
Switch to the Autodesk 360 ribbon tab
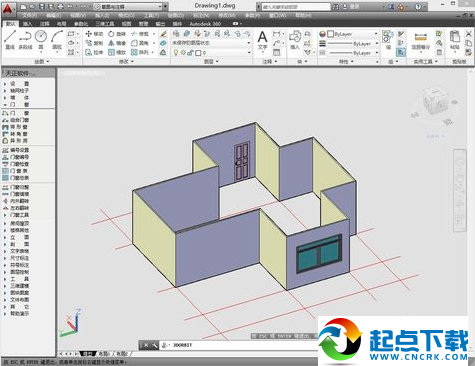tap(205, 24)
